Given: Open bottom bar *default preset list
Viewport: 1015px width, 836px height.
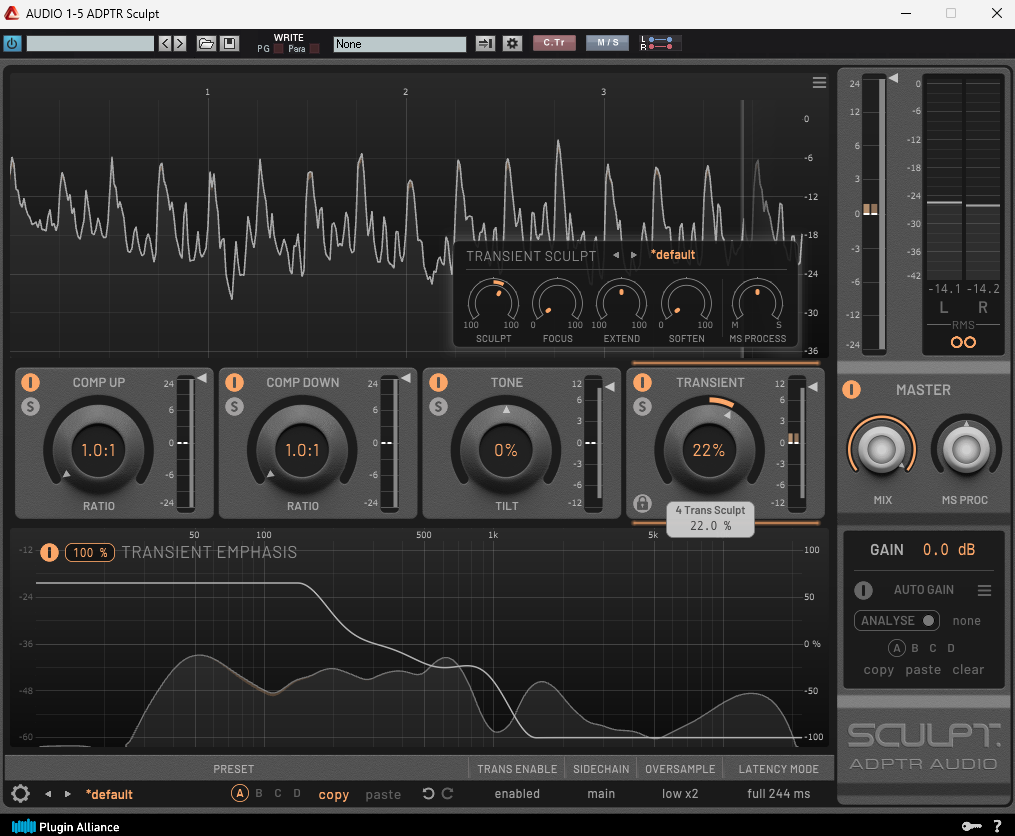Looking at the screenshot, I should click(x=109, y=794).
